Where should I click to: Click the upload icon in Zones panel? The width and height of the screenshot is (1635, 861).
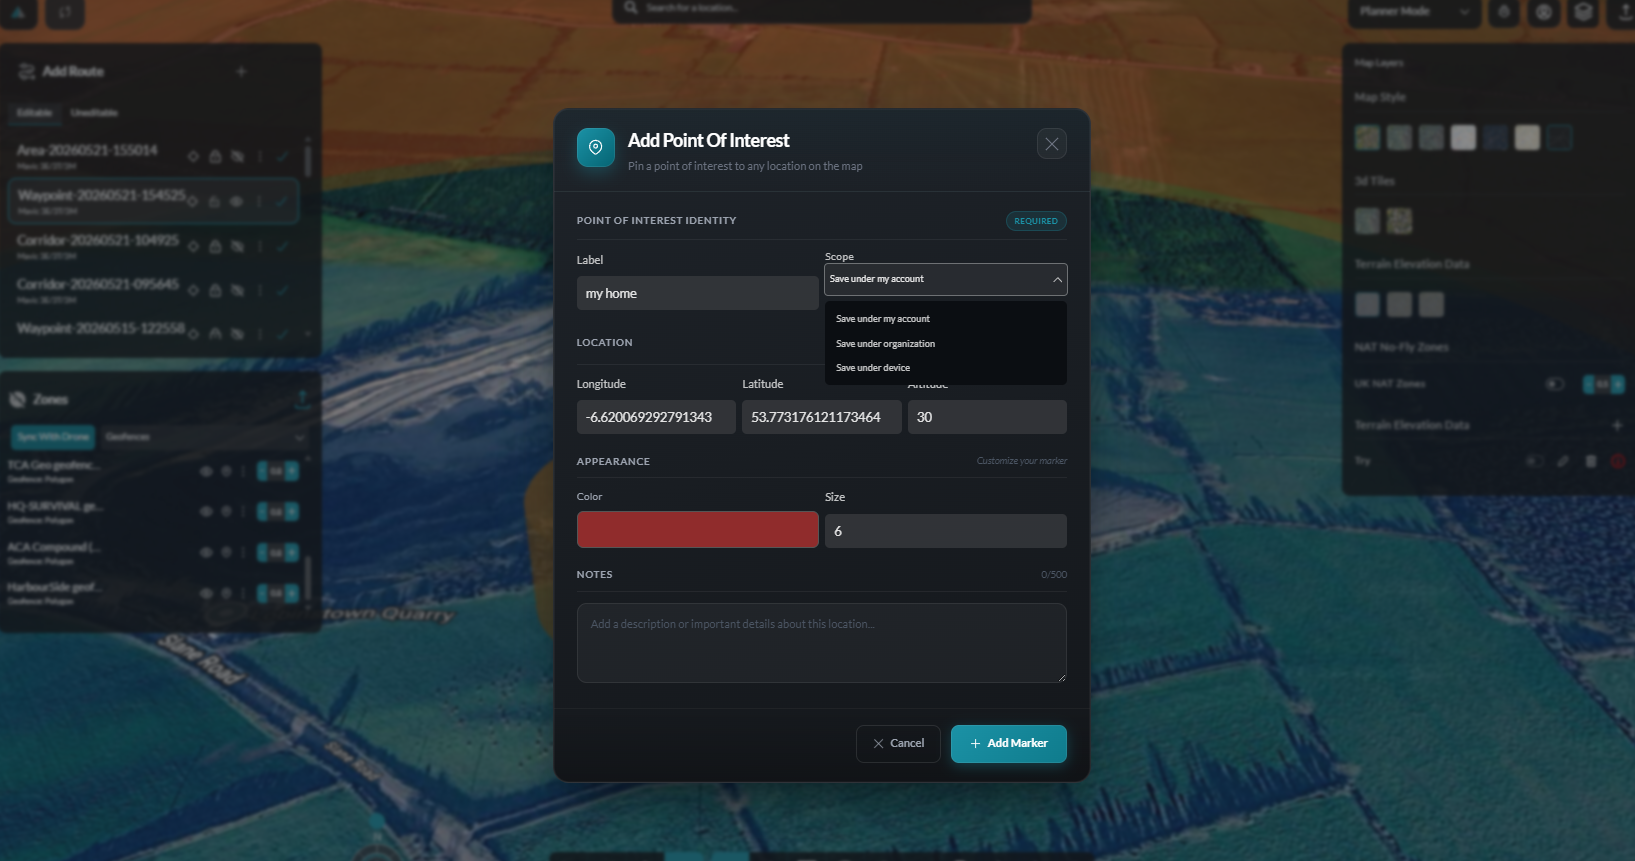tap(302, 399)
